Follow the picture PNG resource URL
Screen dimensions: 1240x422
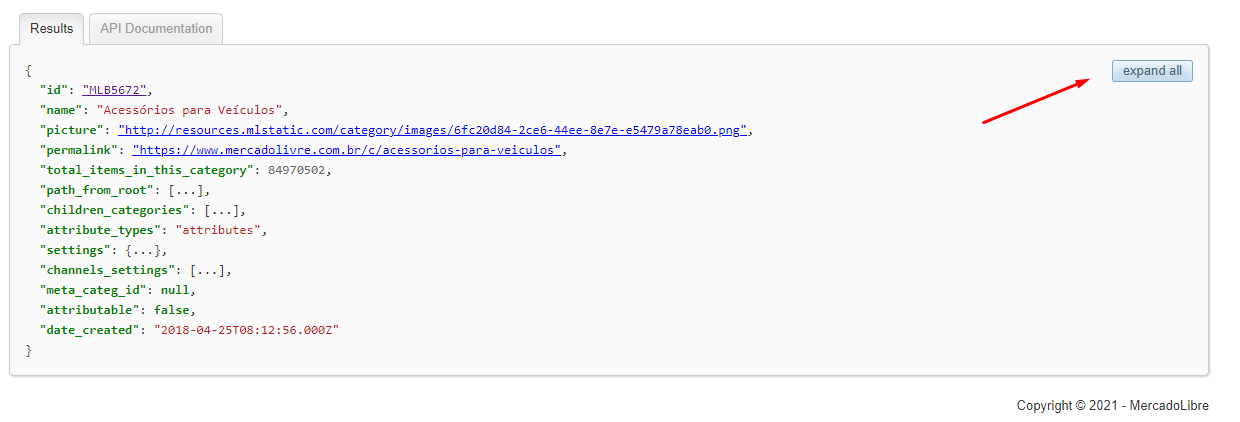coord(433,130)
